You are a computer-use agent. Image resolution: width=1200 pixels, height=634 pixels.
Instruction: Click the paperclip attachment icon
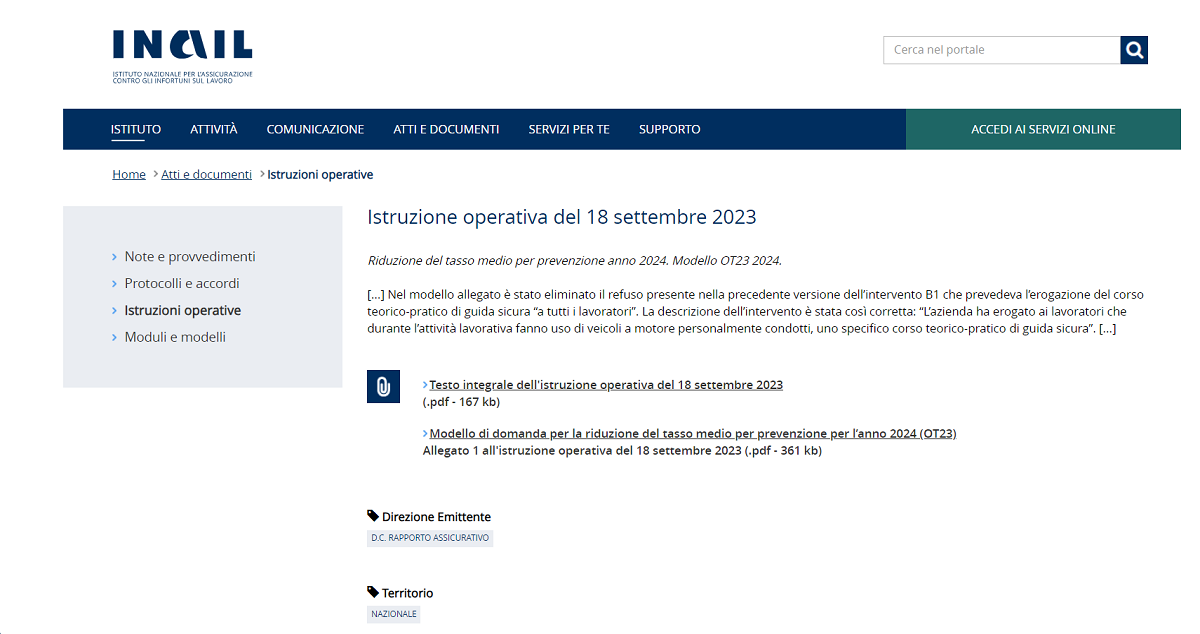coord(383,386)
